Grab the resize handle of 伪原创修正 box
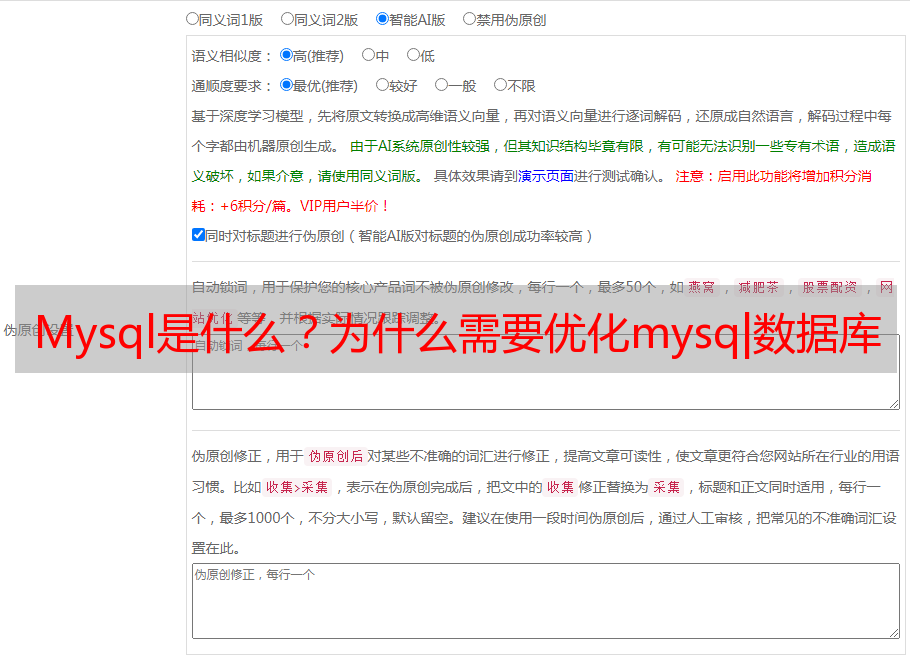 pyautogui.click(x=894, y=633)
